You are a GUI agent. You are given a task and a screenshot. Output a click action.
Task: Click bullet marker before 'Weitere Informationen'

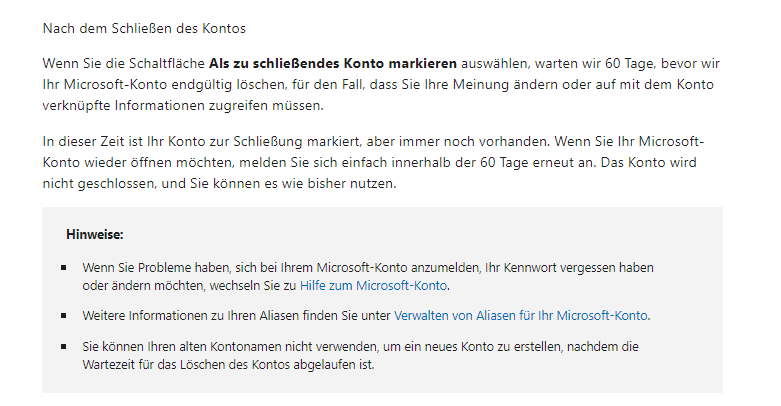(64, 315)
